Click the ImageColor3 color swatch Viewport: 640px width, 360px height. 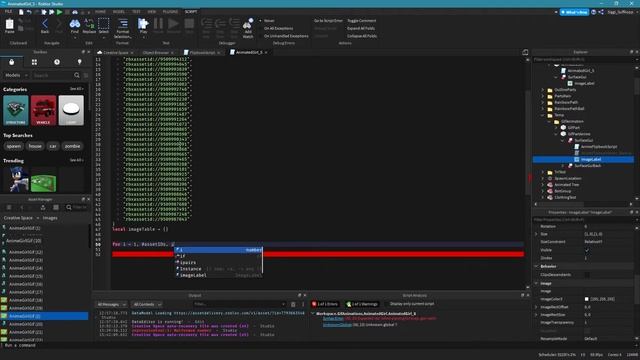(587, 299)
